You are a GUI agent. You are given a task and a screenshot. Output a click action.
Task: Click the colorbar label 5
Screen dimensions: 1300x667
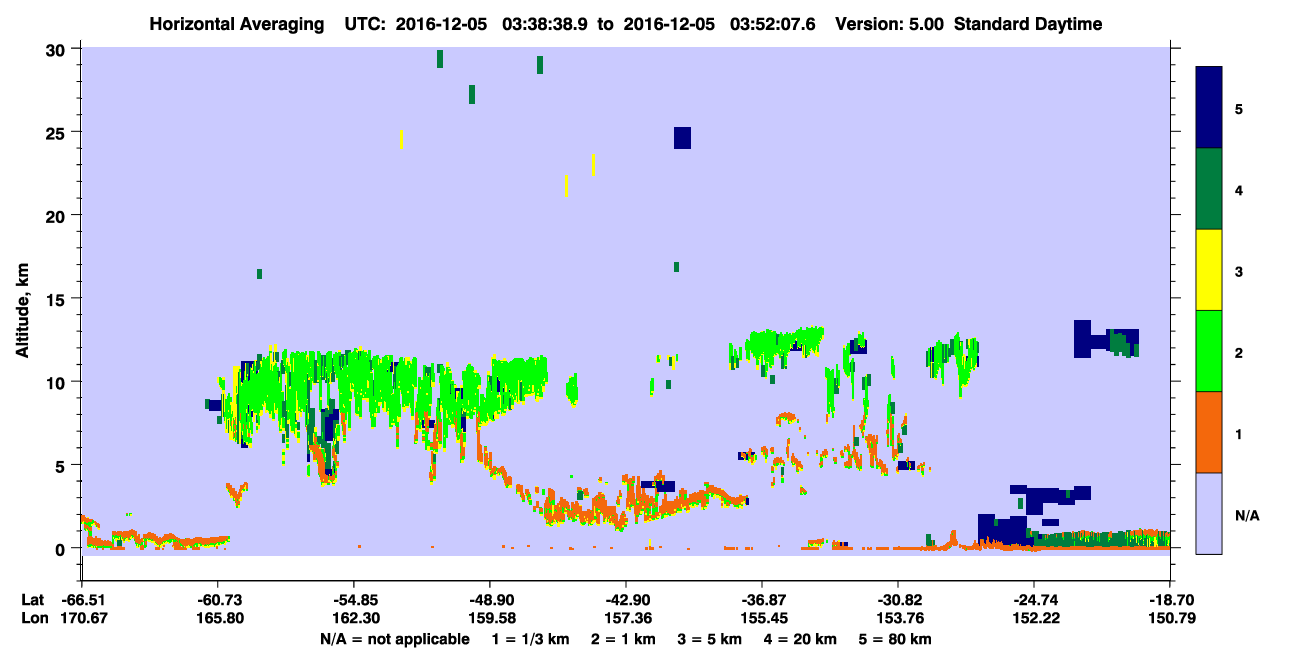[1239, 109]
